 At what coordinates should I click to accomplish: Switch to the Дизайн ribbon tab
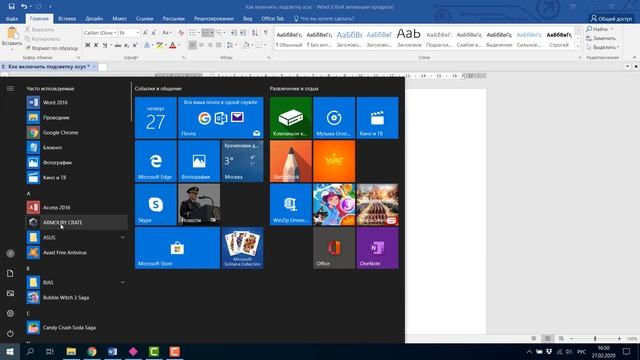point(94,18)
